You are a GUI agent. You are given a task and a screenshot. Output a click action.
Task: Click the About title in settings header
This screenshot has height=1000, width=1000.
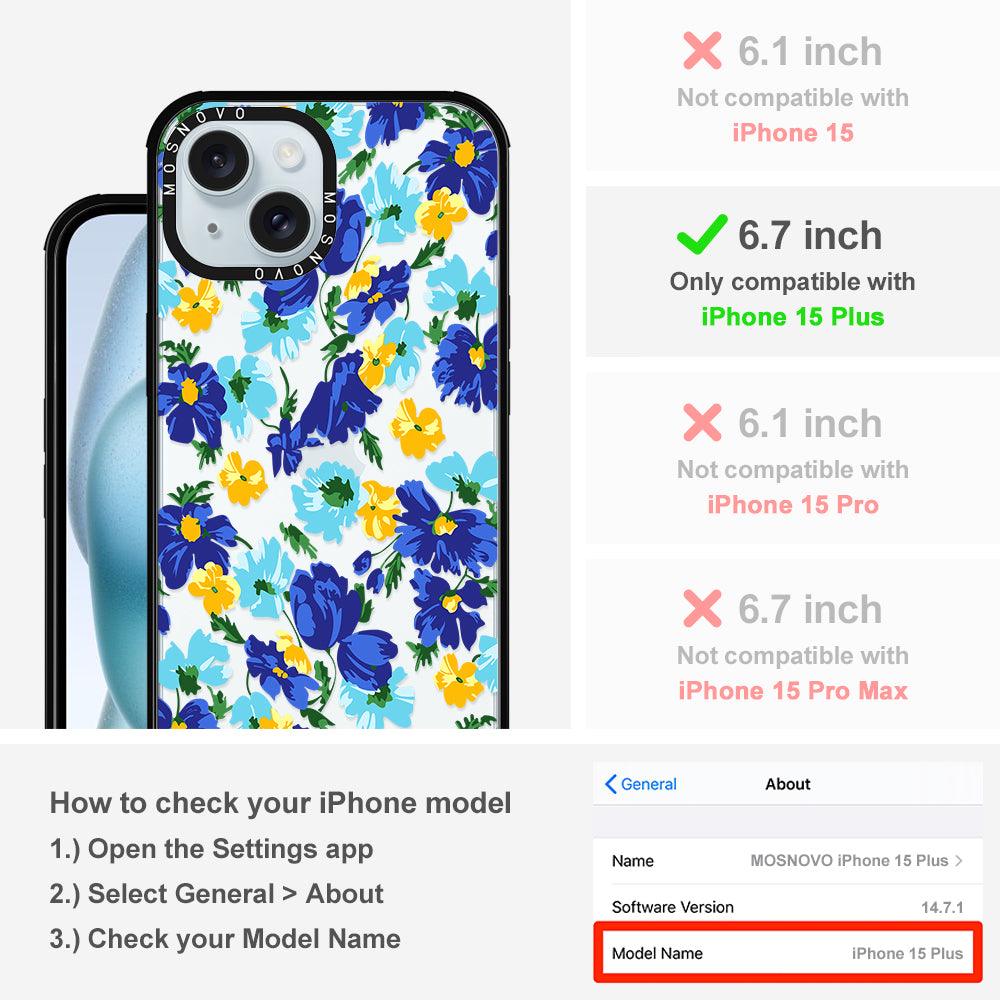point(788,784)
